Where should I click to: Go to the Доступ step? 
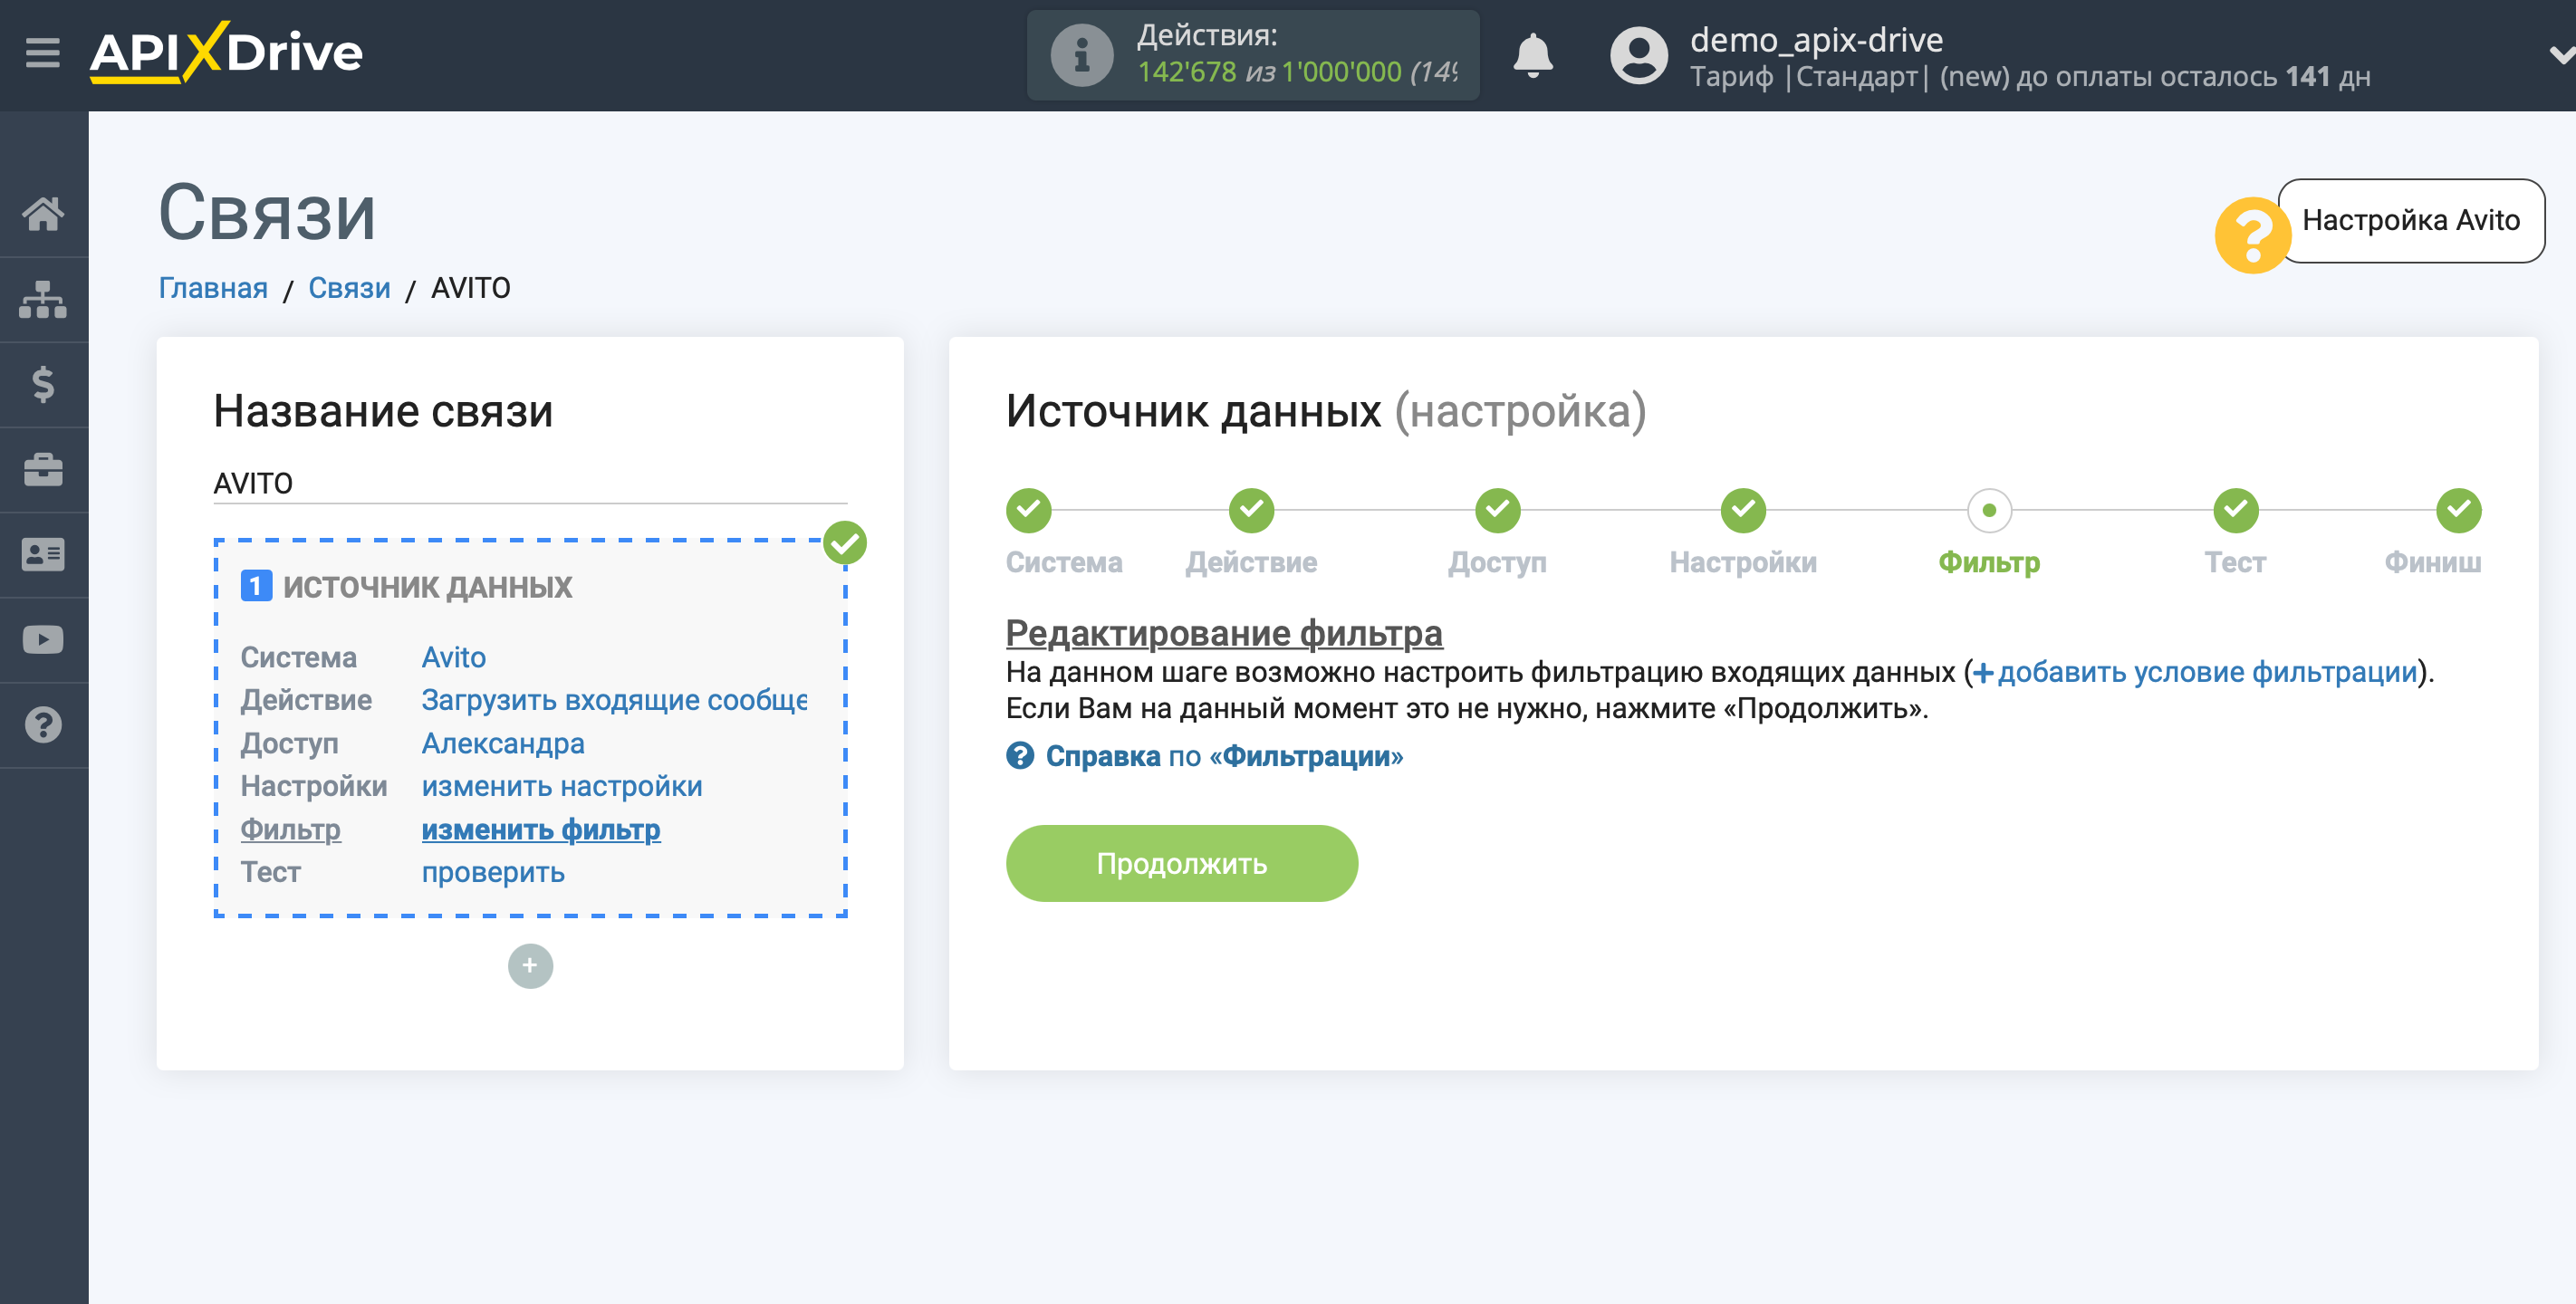1497,510
